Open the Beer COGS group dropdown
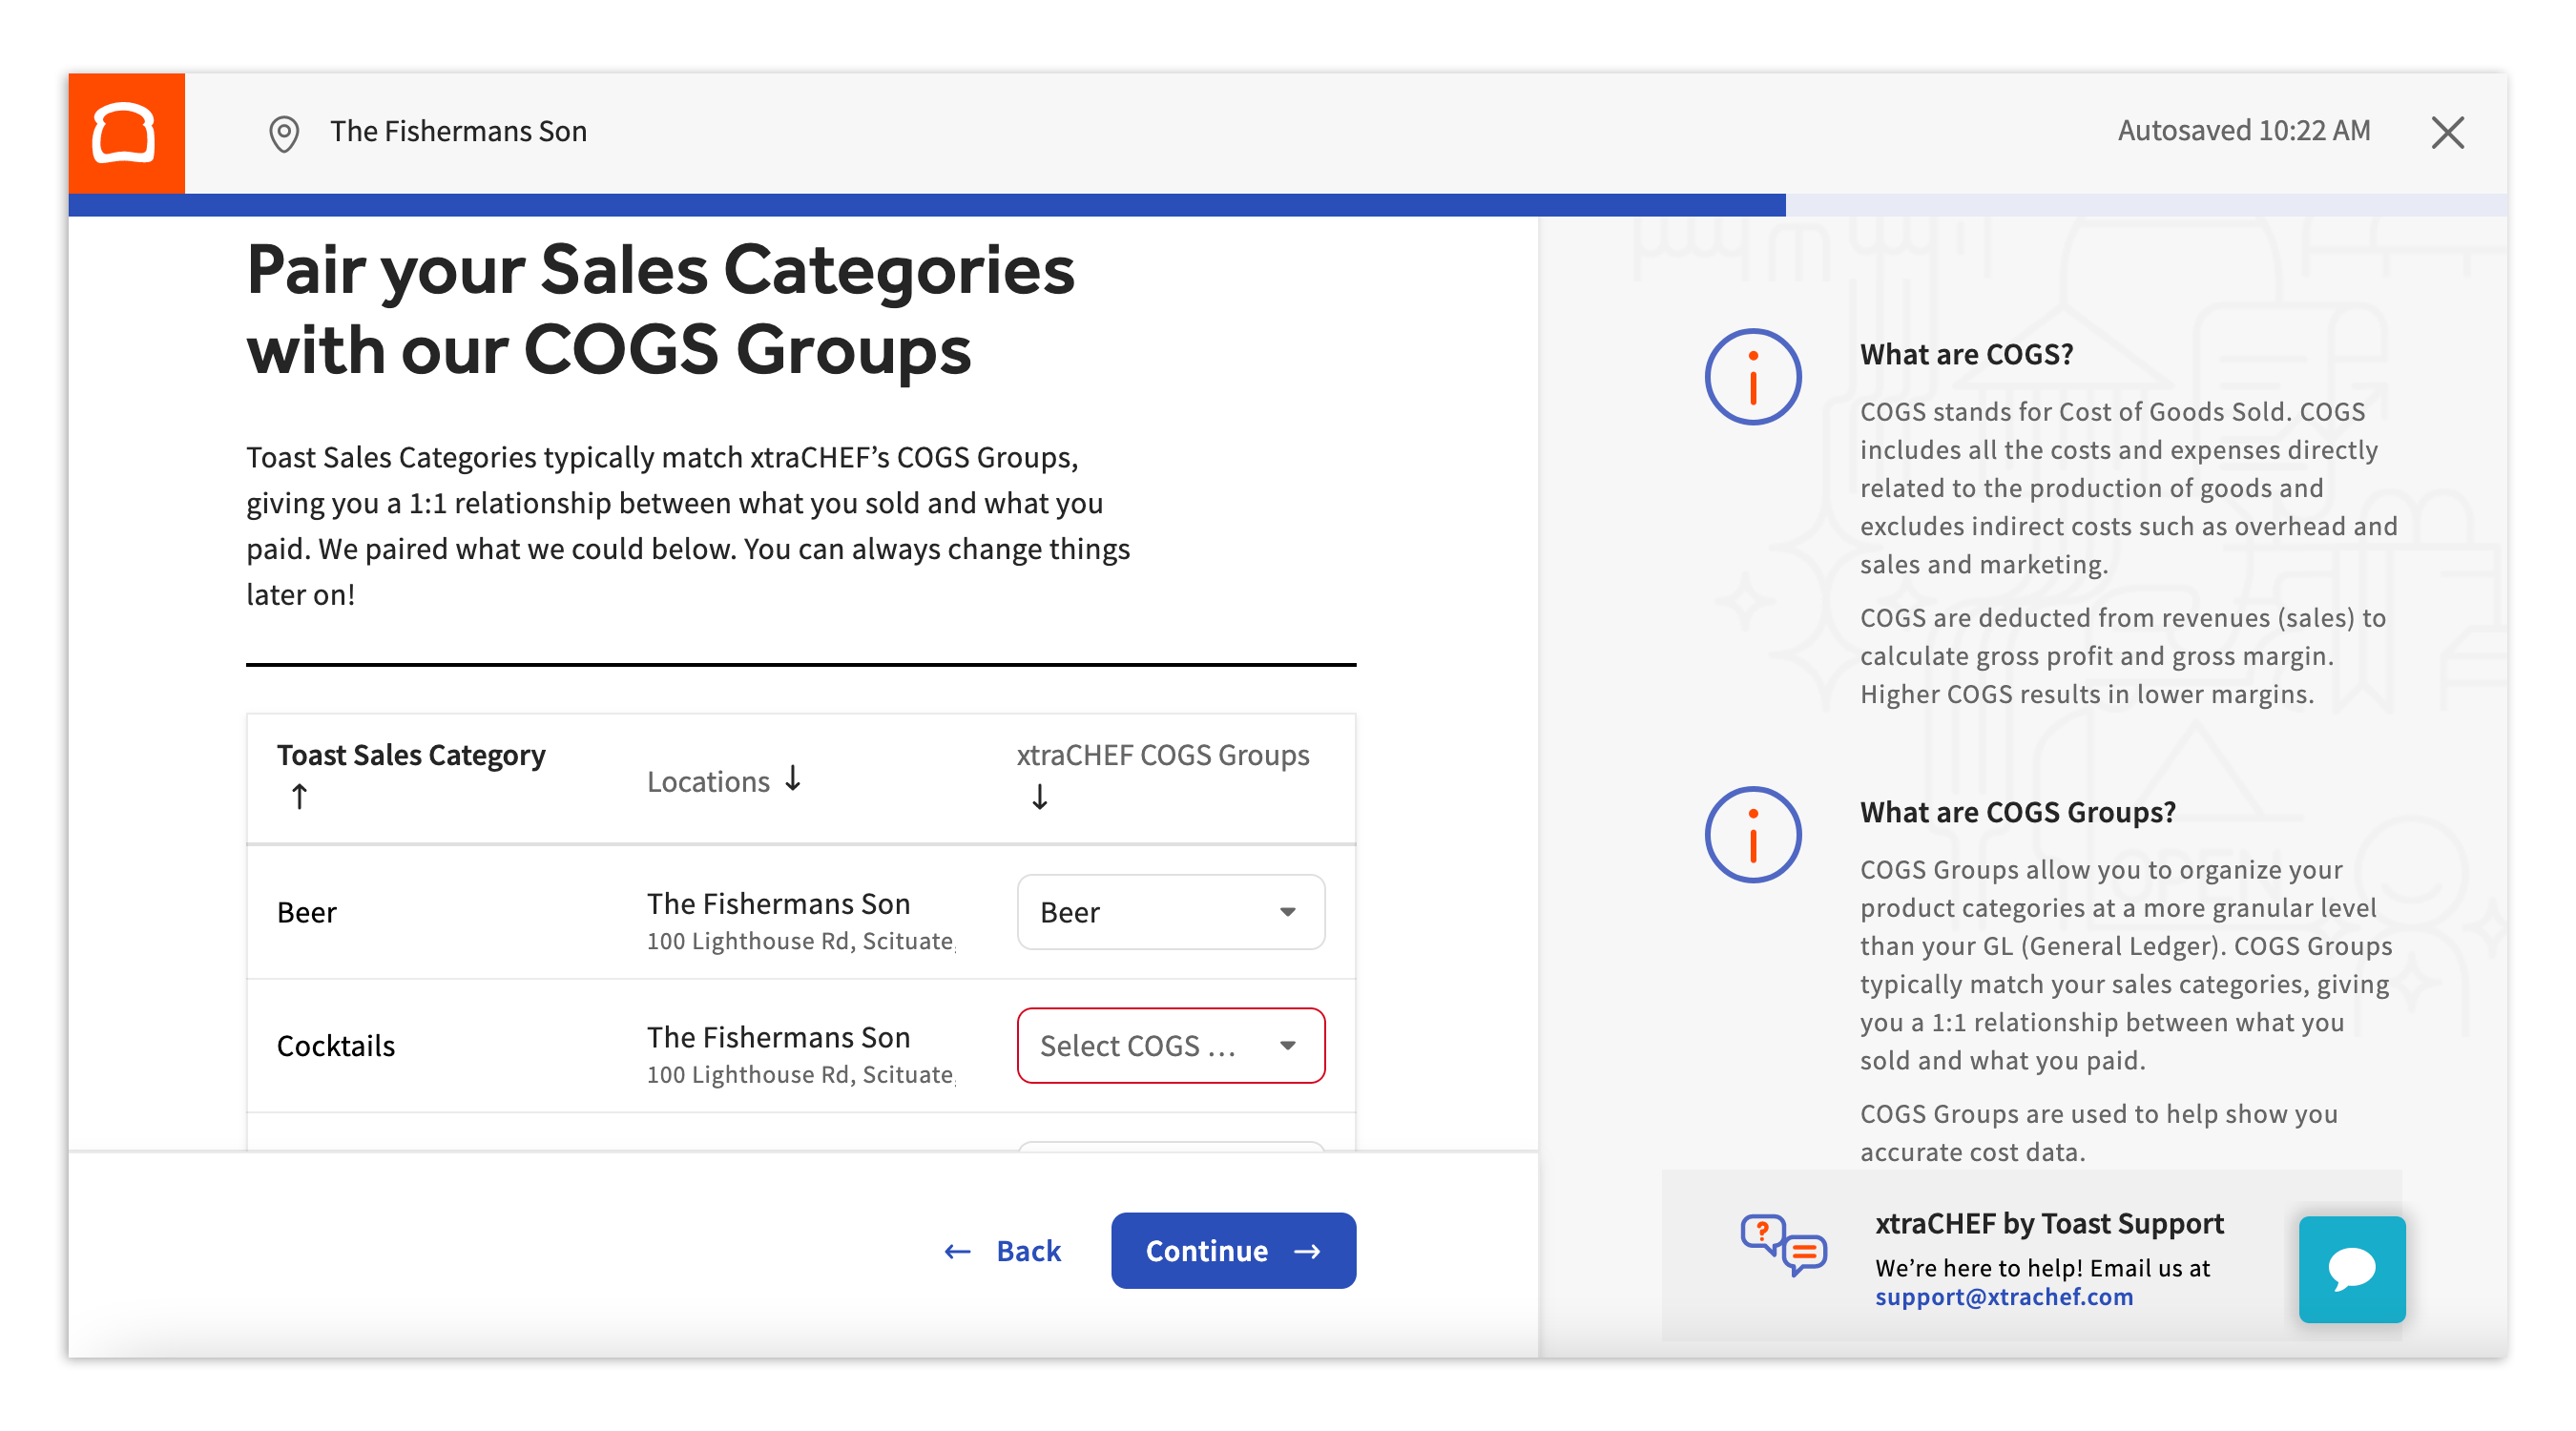Viewport: 2576px width, 1431px height. (x=1170, y=912)
